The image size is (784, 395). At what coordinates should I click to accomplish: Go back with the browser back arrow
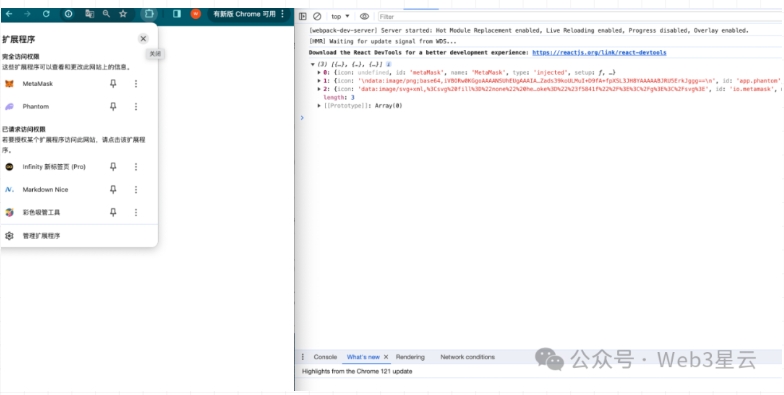tap(9, 14)
